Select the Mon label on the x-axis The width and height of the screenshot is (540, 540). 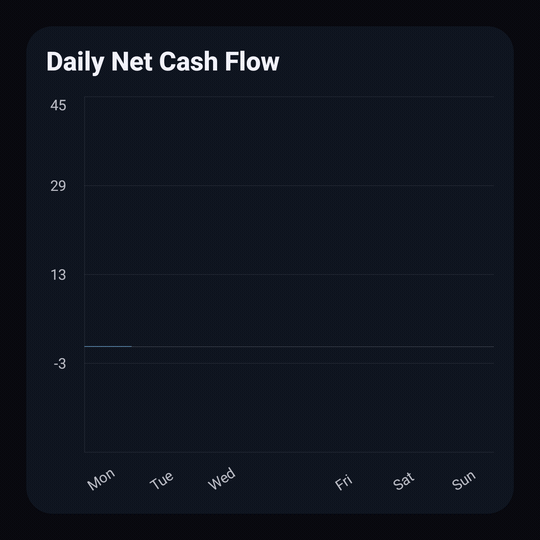[x=101, y=479]
